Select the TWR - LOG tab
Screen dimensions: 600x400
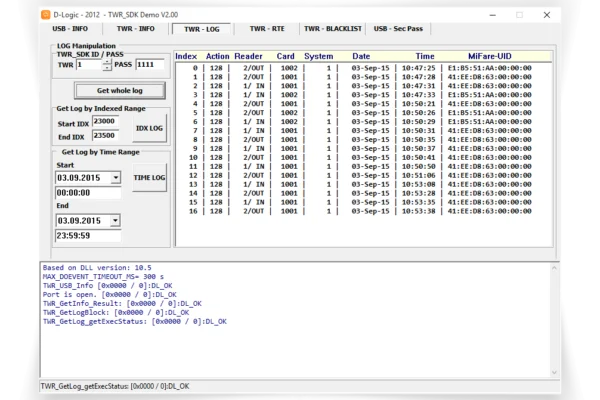tap(202, 29)
